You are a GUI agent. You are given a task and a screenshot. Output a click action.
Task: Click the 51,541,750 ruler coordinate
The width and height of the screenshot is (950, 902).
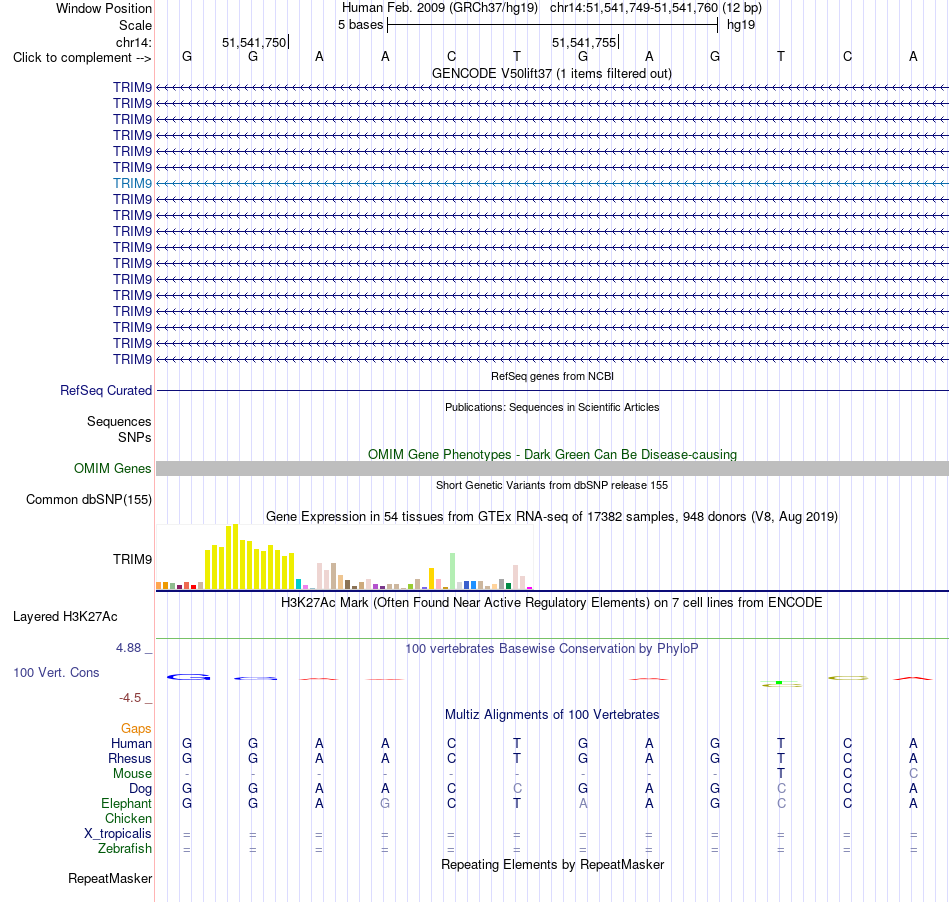pyautogui.click(x=254, y=42)
